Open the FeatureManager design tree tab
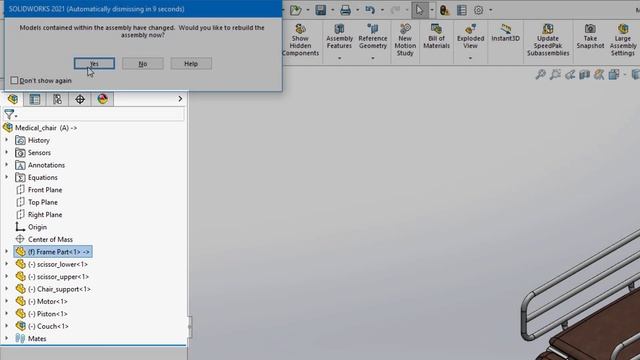The width and height of the screenshot is (640, 360). click(13, 99)
